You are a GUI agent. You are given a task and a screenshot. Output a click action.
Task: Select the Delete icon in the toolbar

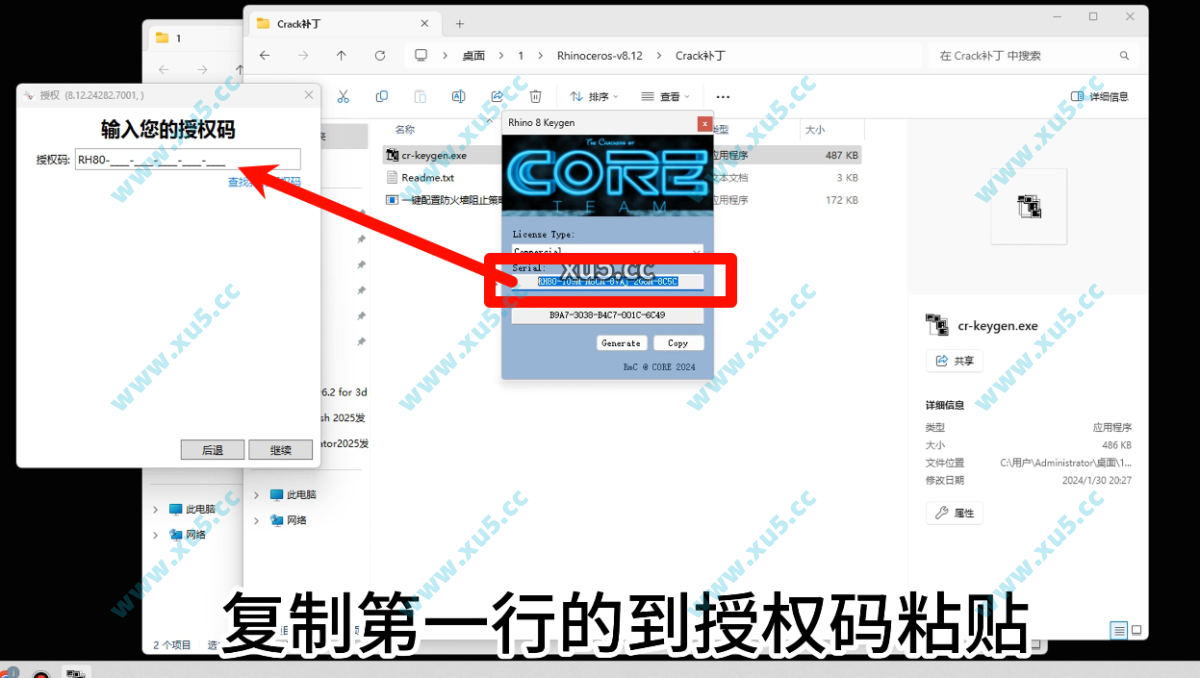click(537, 96)
